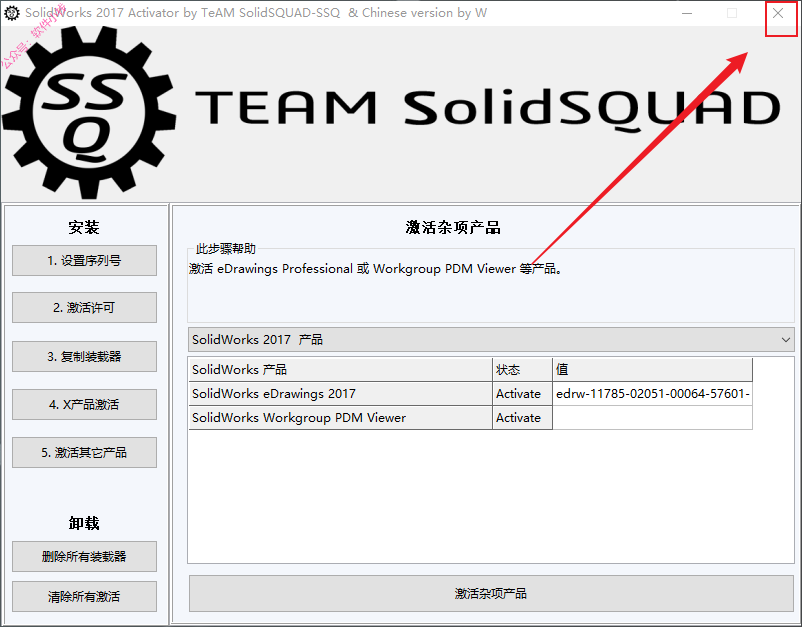Click the SSQ gear icon in title bar

click(x=12, y=13)
